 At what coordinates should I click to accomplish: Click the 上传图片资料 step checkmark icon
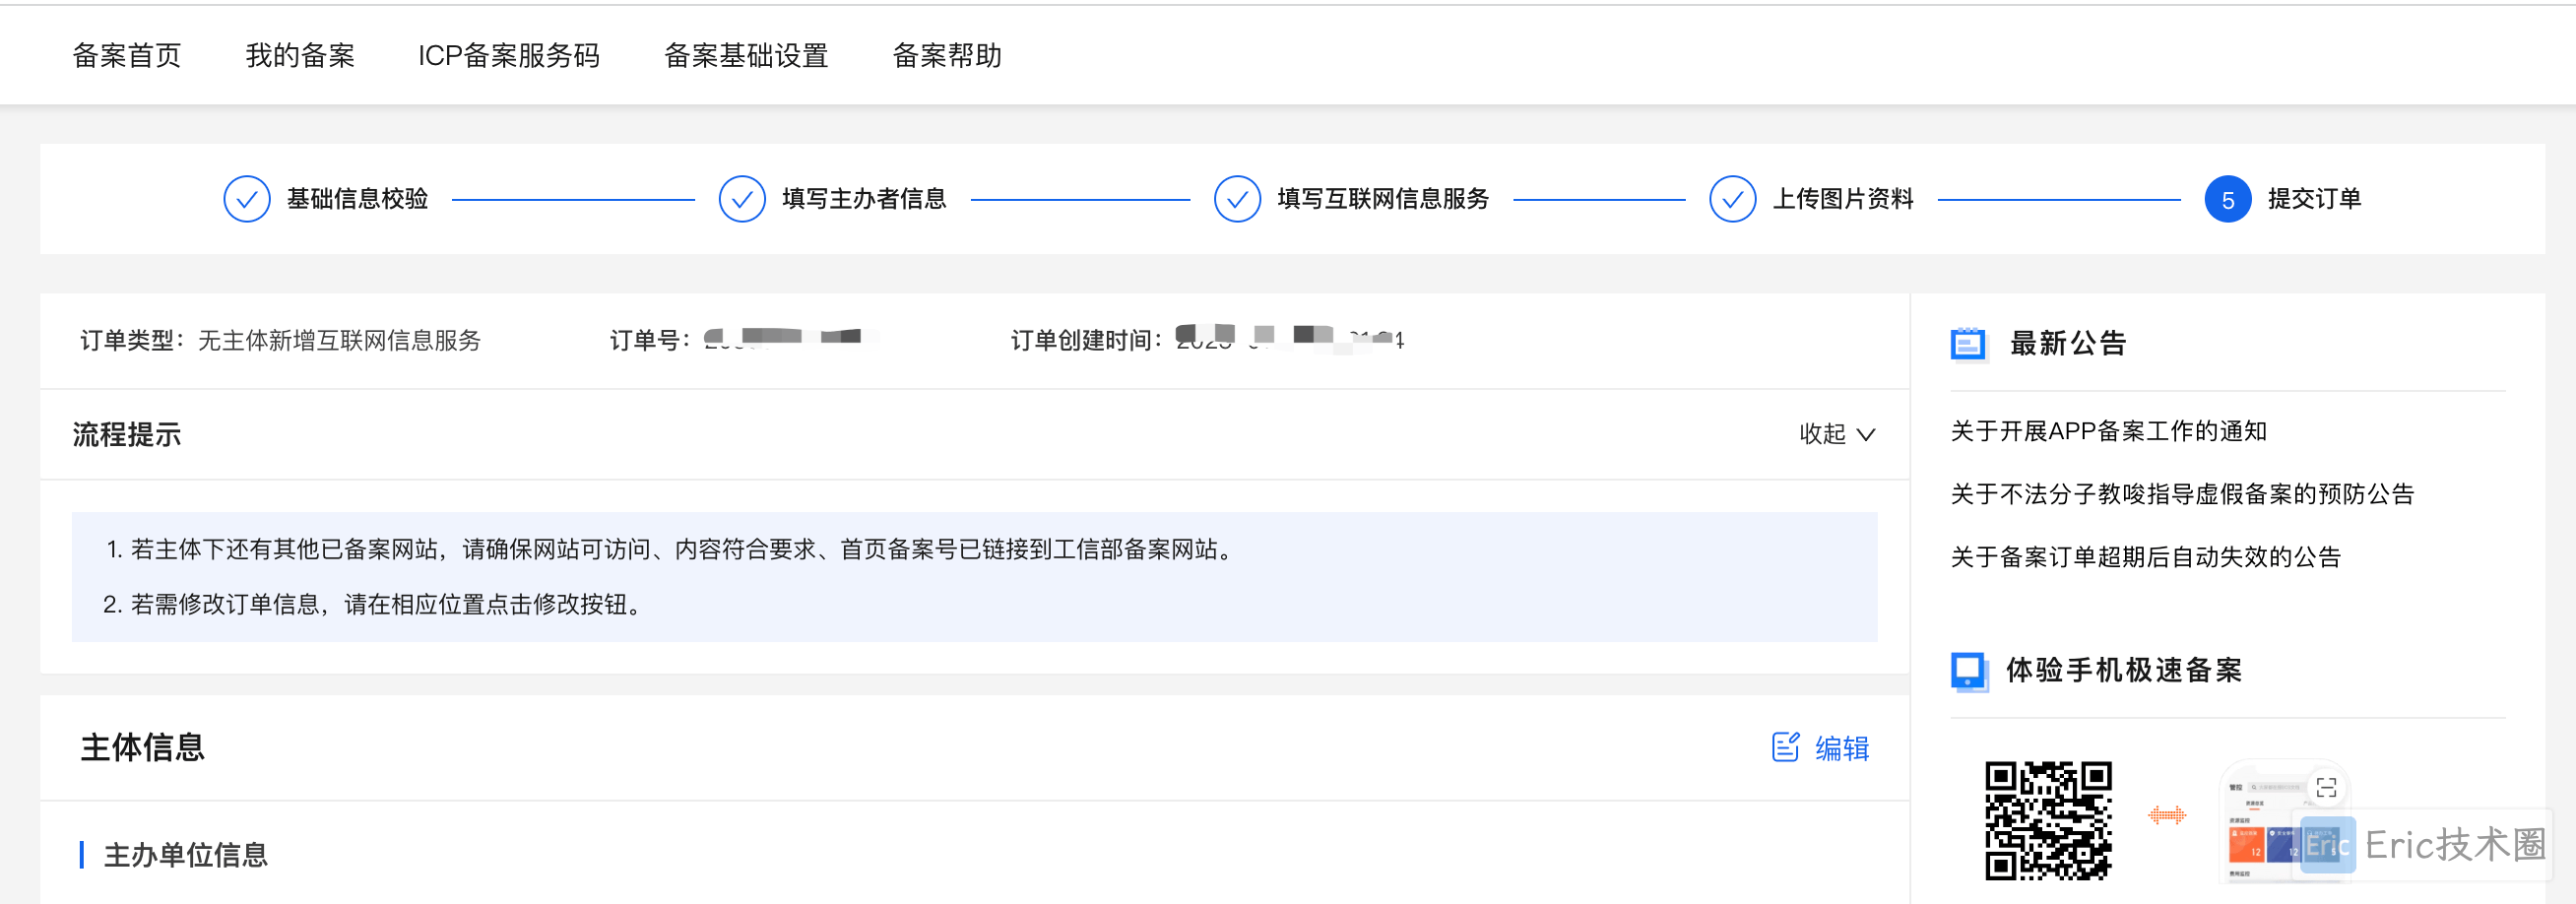[1733, 199]
